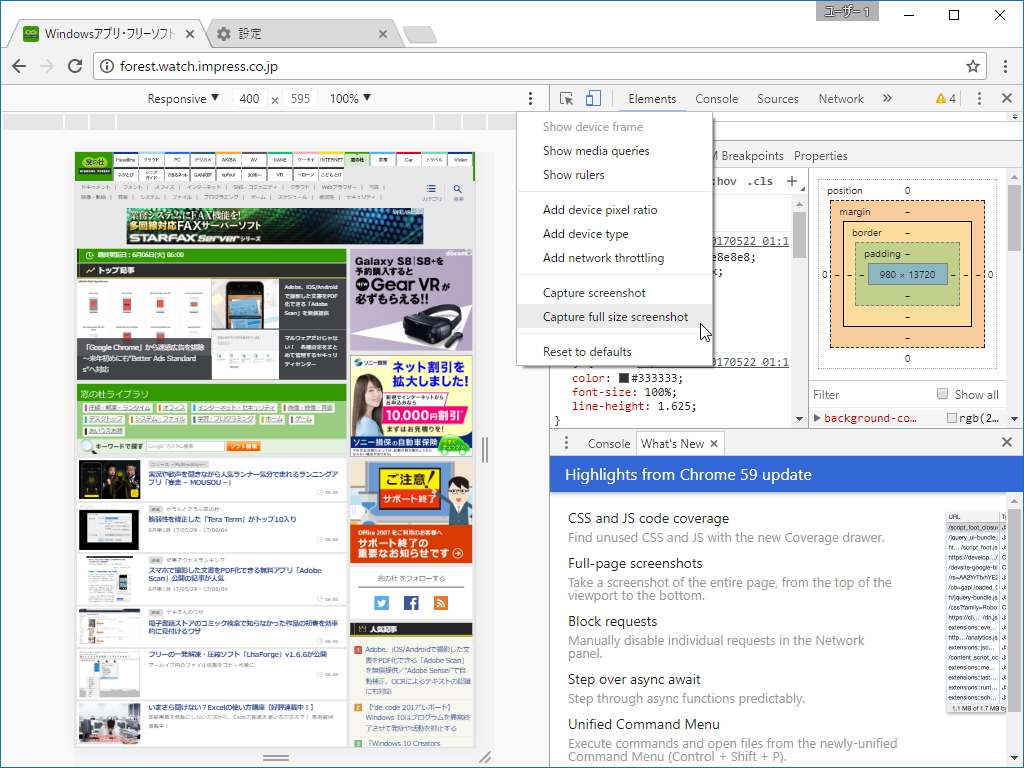Open drawer options three dots menu

(566, 443)
